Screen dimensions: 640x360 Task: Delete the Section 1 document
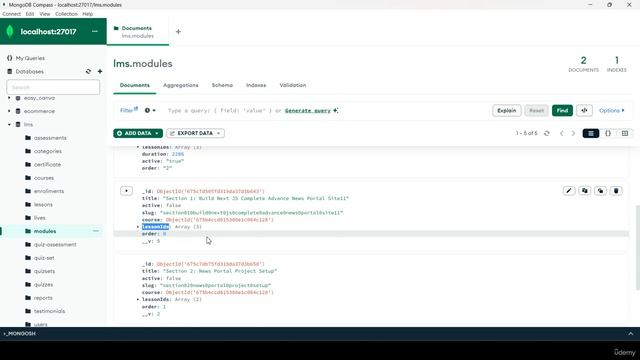616,191
